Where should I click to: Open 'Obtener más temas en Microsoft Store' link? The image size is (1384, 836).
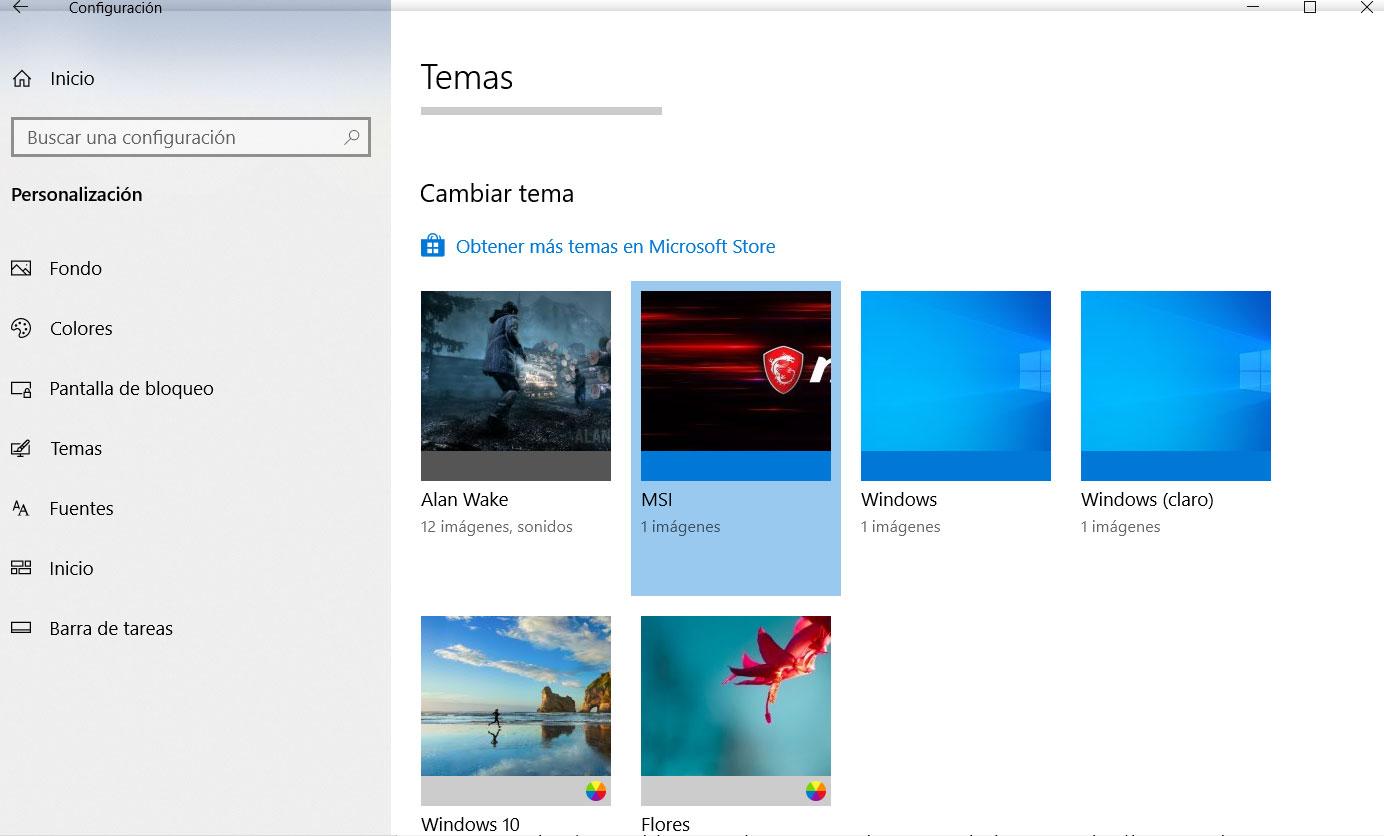click(x=615, y=246)
